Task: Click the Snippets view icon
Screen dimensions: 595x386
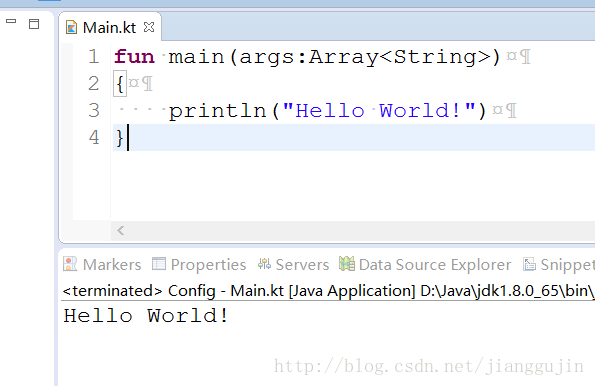Action: pos(529,264)
